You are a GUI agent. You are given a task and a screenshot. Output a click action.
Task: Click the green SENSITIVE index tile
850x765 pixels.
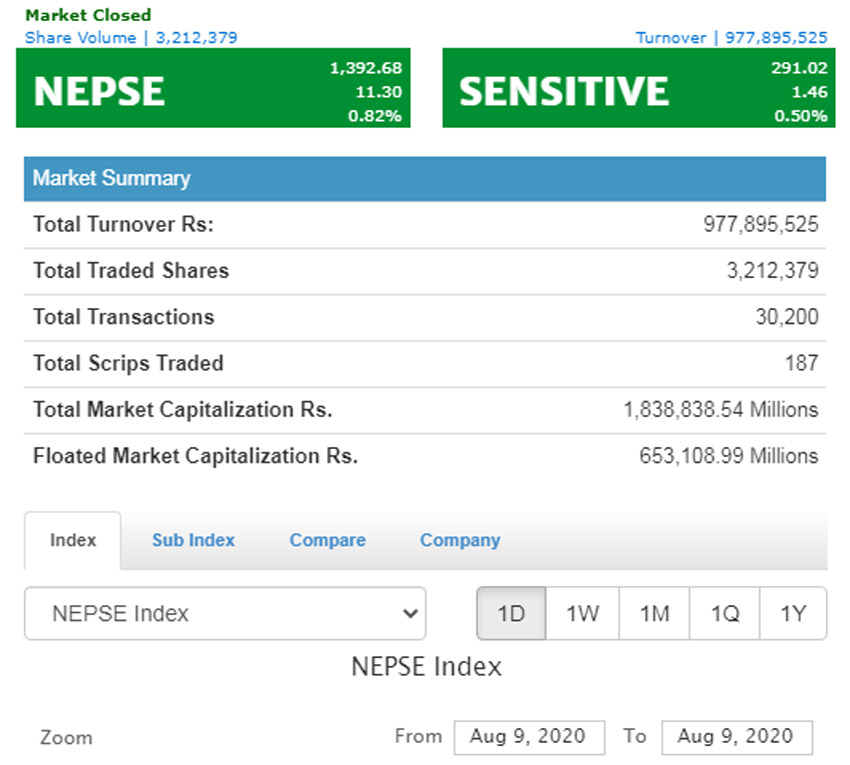tap(635, 91)
